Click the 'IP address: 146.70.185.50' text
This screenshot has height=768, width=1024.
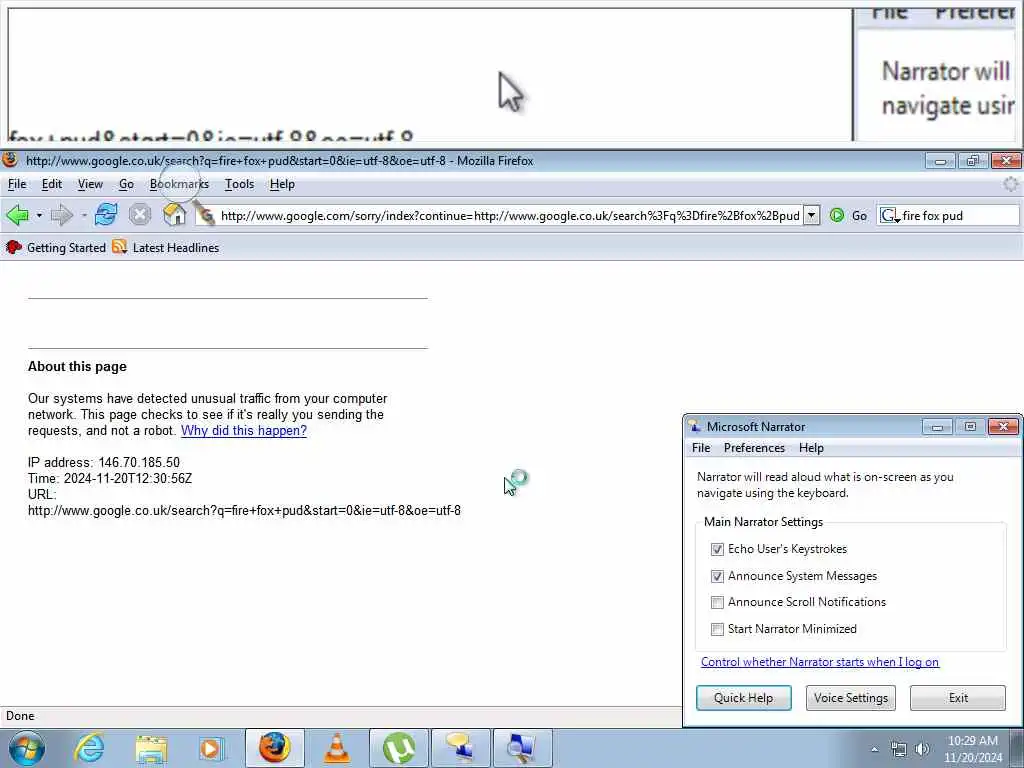[104, 462]
